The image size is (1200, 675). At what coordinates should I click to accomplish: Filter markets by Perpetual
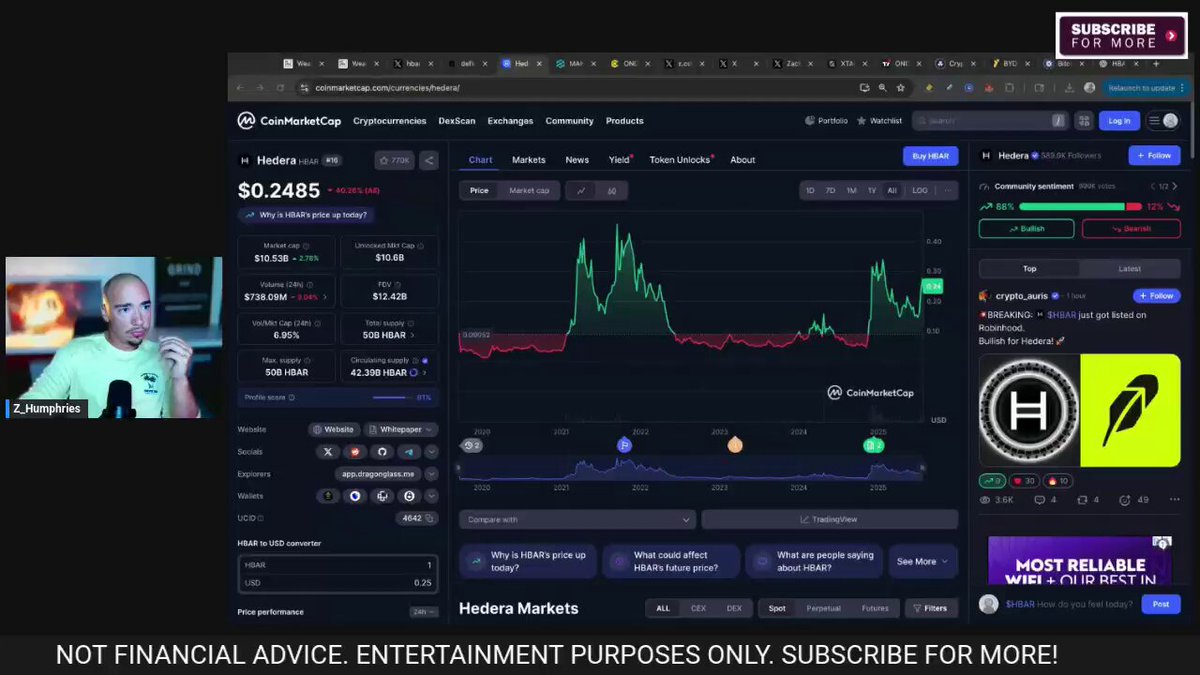click(x=823, y=608)
